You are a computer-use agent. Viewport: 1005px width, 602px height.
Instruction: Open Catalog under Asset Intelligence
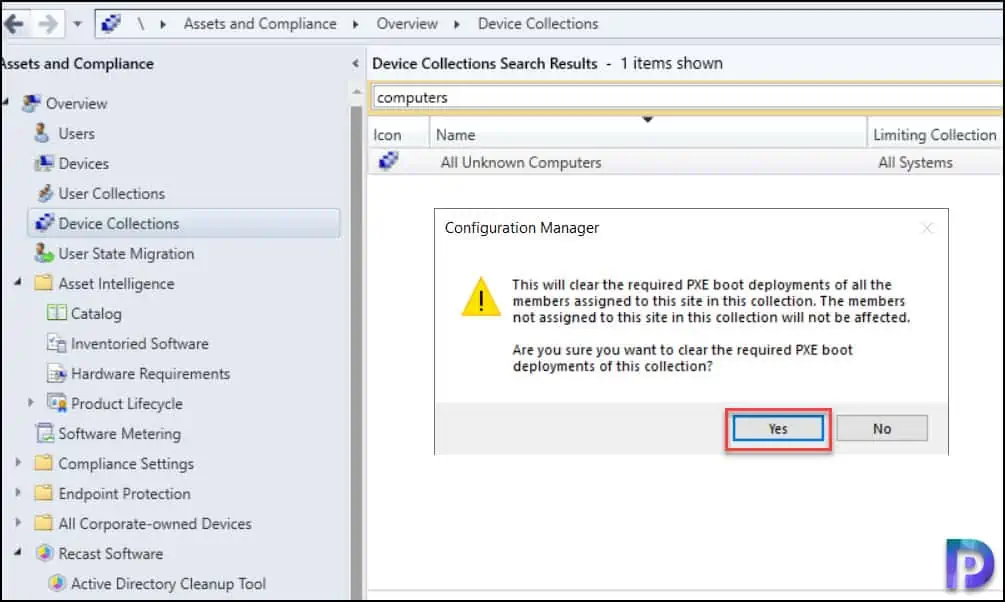click(96, 314)
